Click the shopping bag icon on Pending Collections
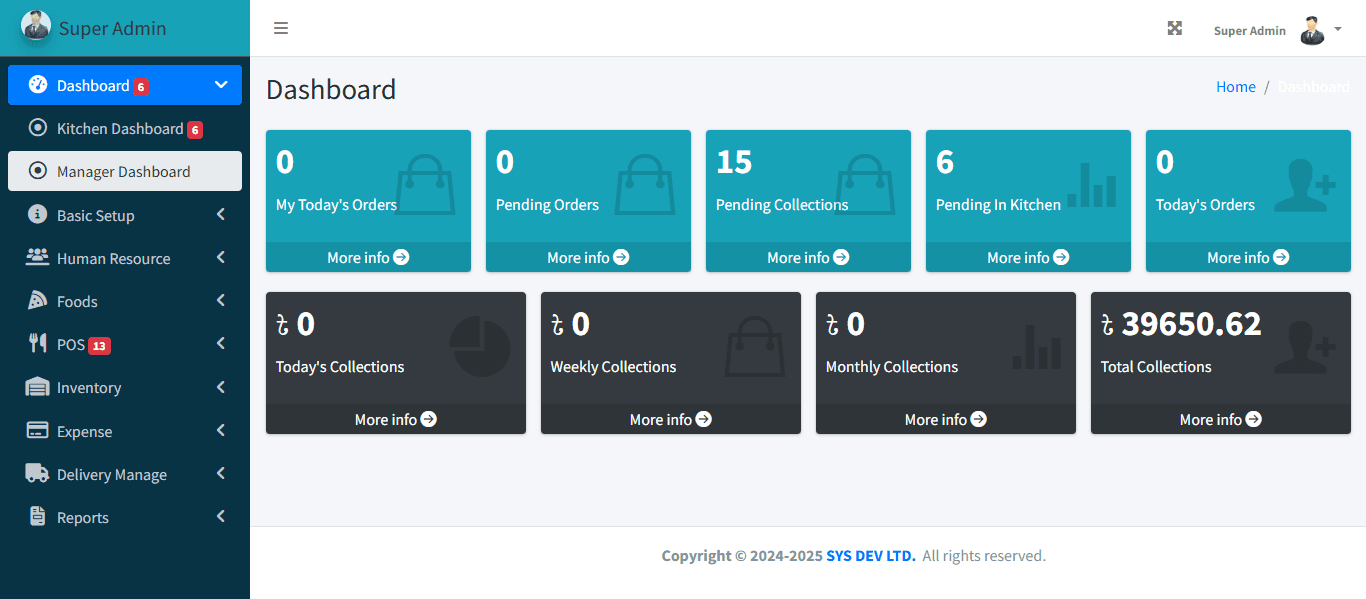This screenshot has height=599, width=1366. point(866,185)
